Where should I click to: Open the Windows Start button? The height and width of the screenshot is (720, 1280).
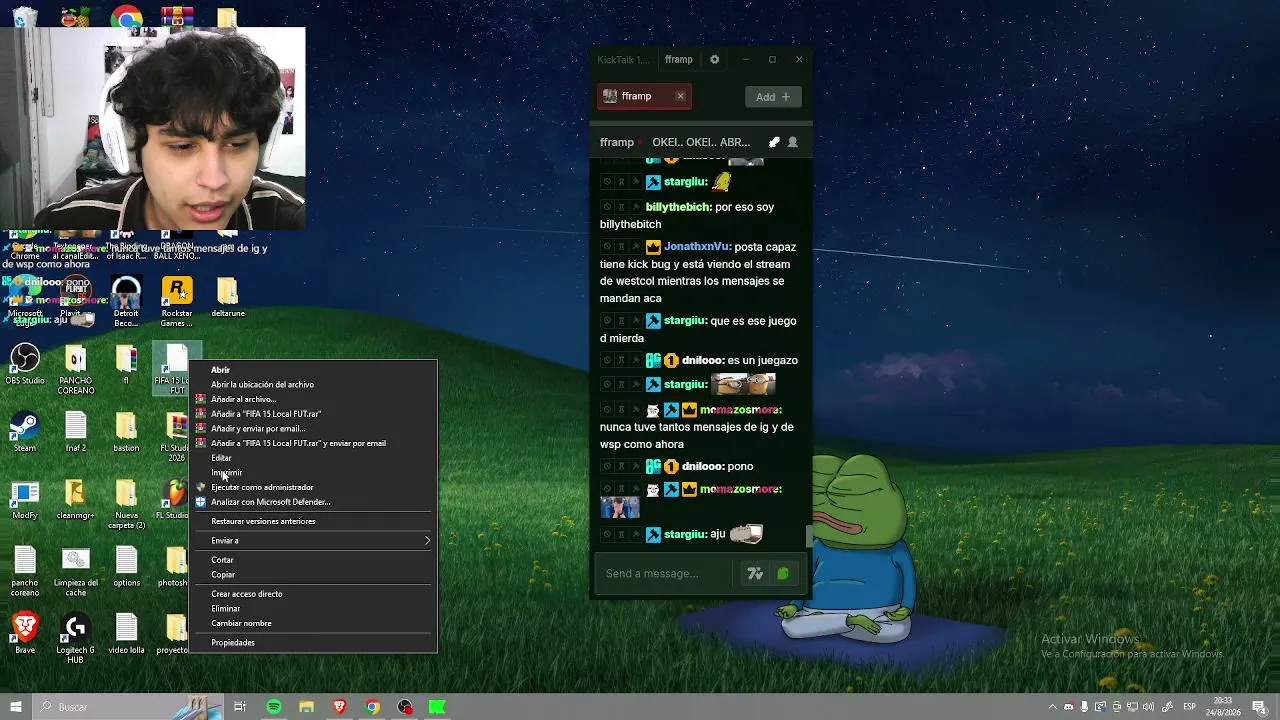coord(16,707)
